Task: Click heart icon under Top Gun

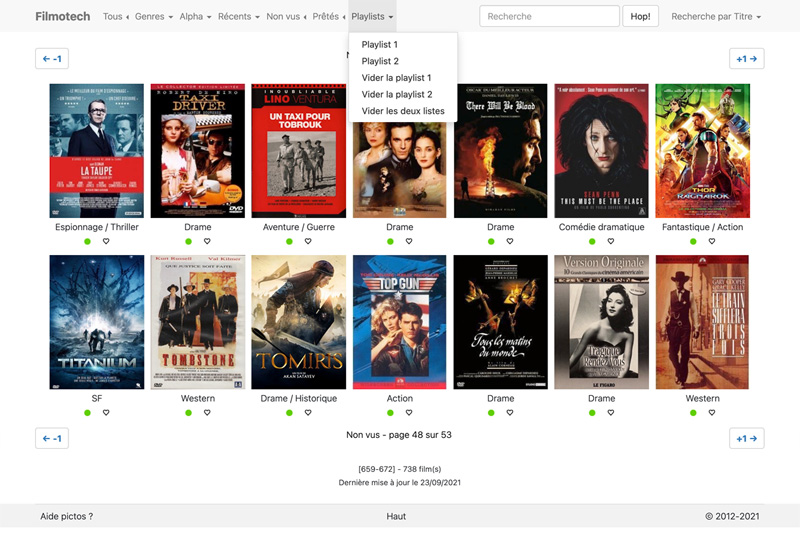Action: 409,413
